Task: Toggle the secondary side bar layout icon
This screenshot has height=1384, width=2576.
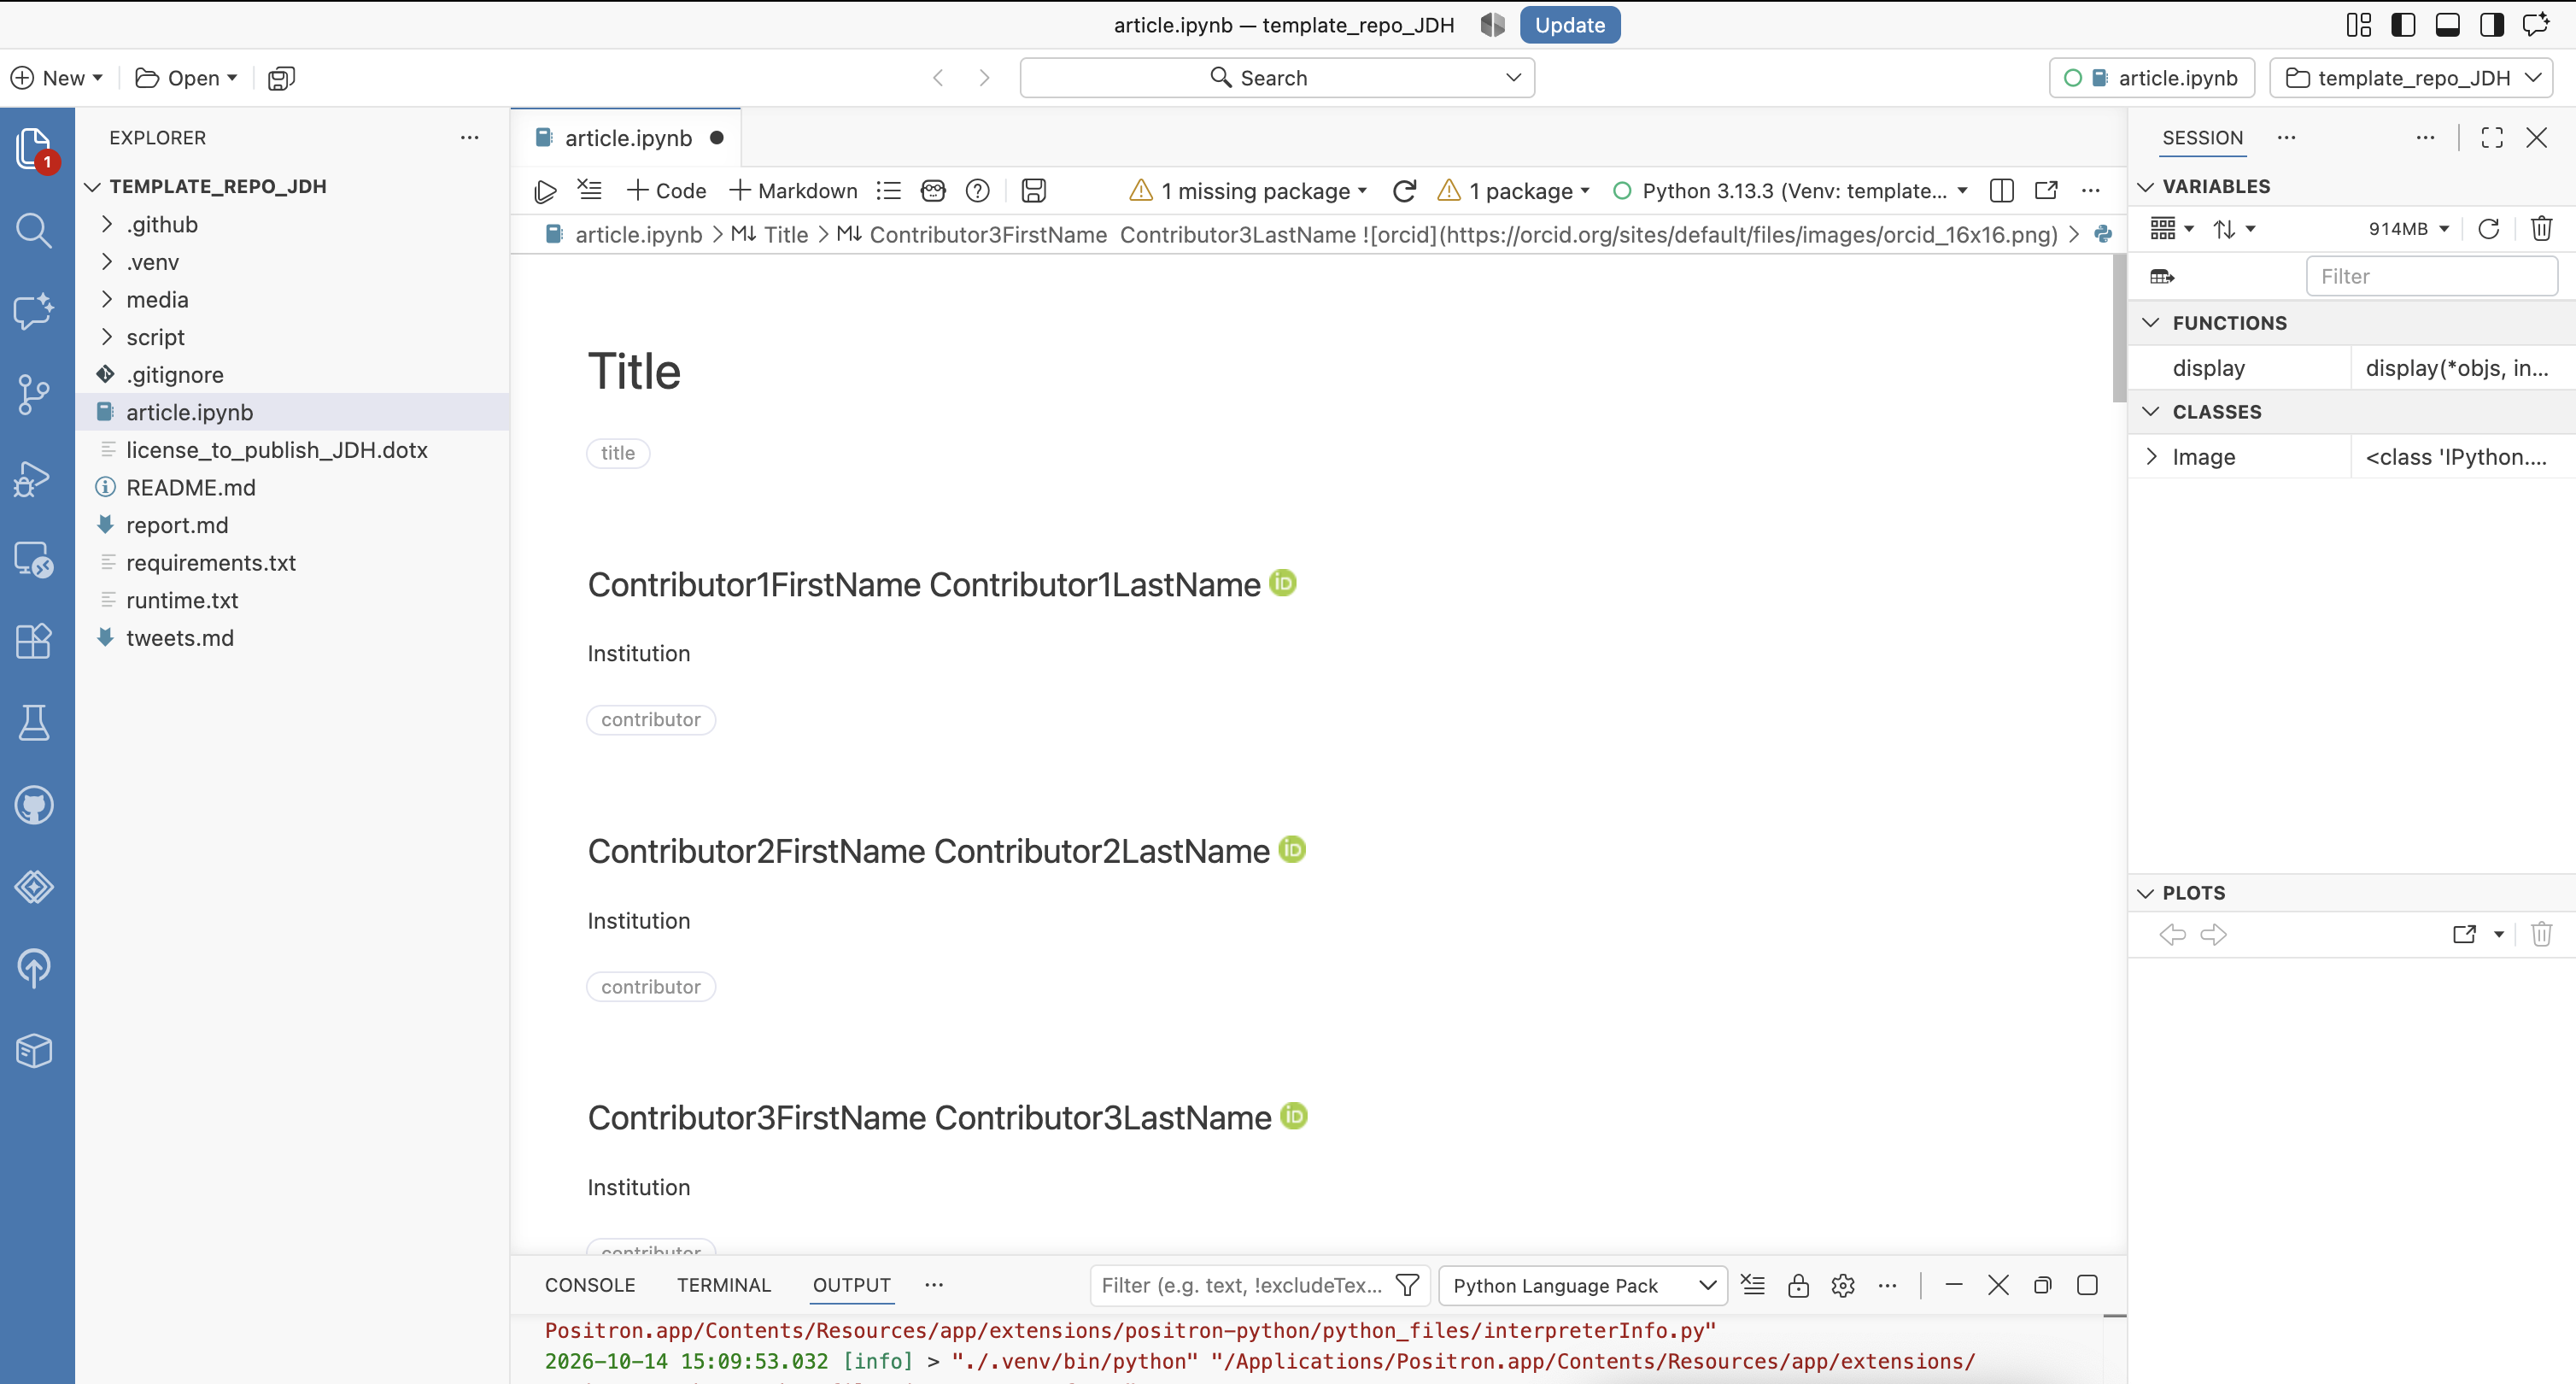Action: 2491,25
